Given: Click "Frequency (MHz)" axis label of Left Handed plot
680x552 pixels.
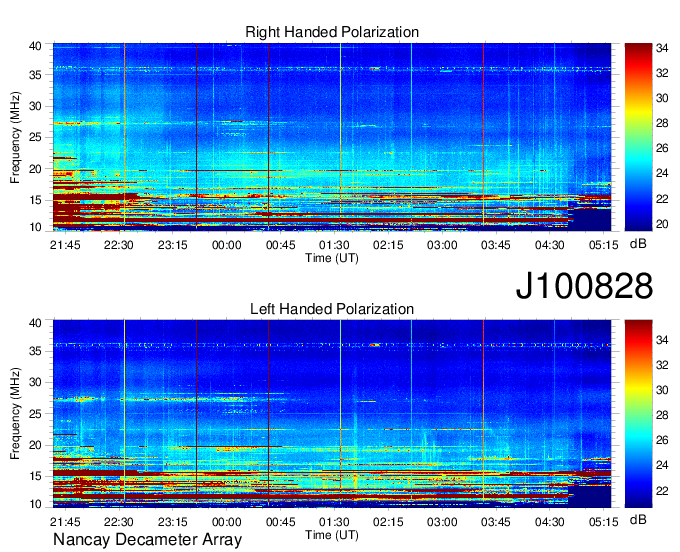Looking at the screenshot, I should 15,414.
